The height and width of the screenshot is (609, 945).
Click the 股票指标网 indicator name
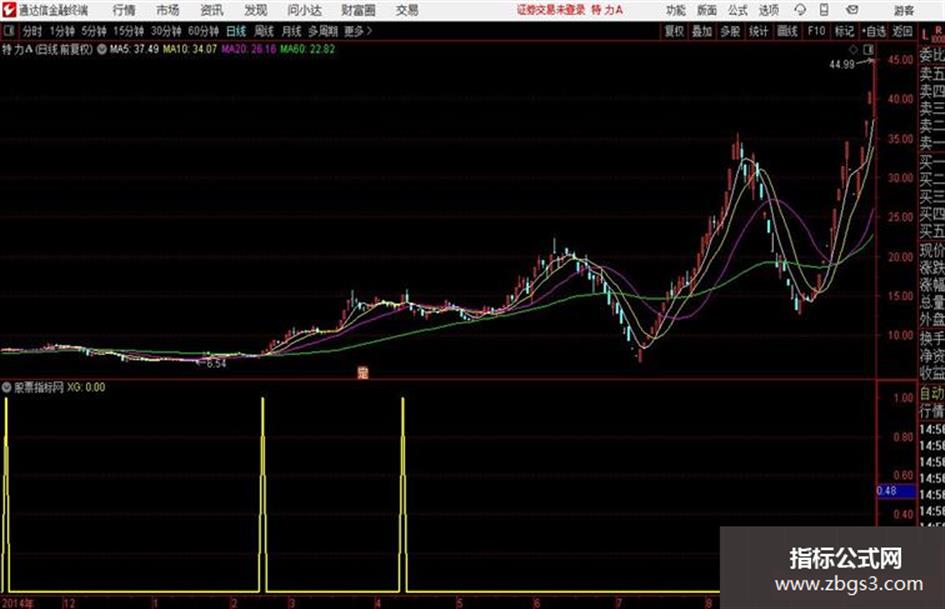click(x=39, y=387)
